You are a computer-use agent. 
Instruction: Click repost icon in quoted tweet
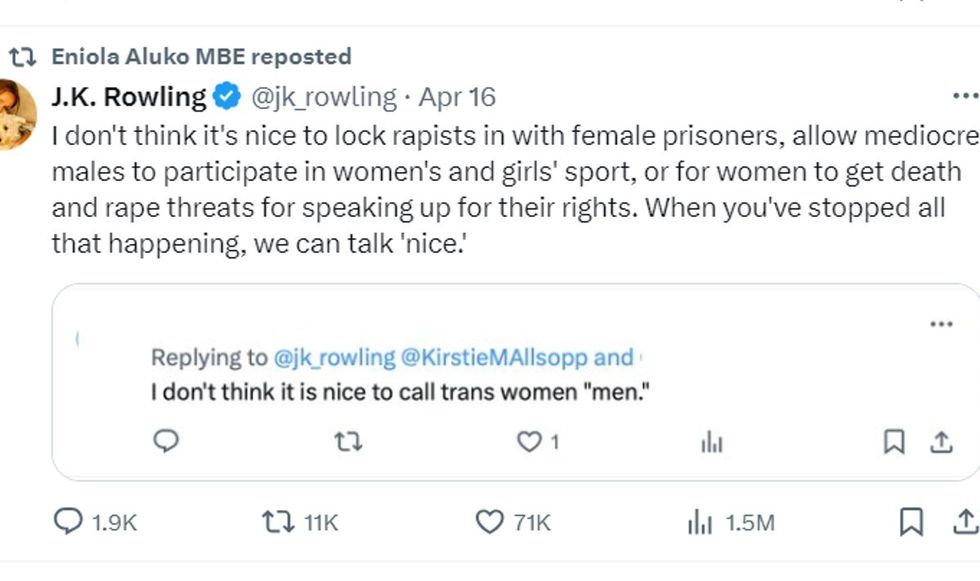click(347, 441)
